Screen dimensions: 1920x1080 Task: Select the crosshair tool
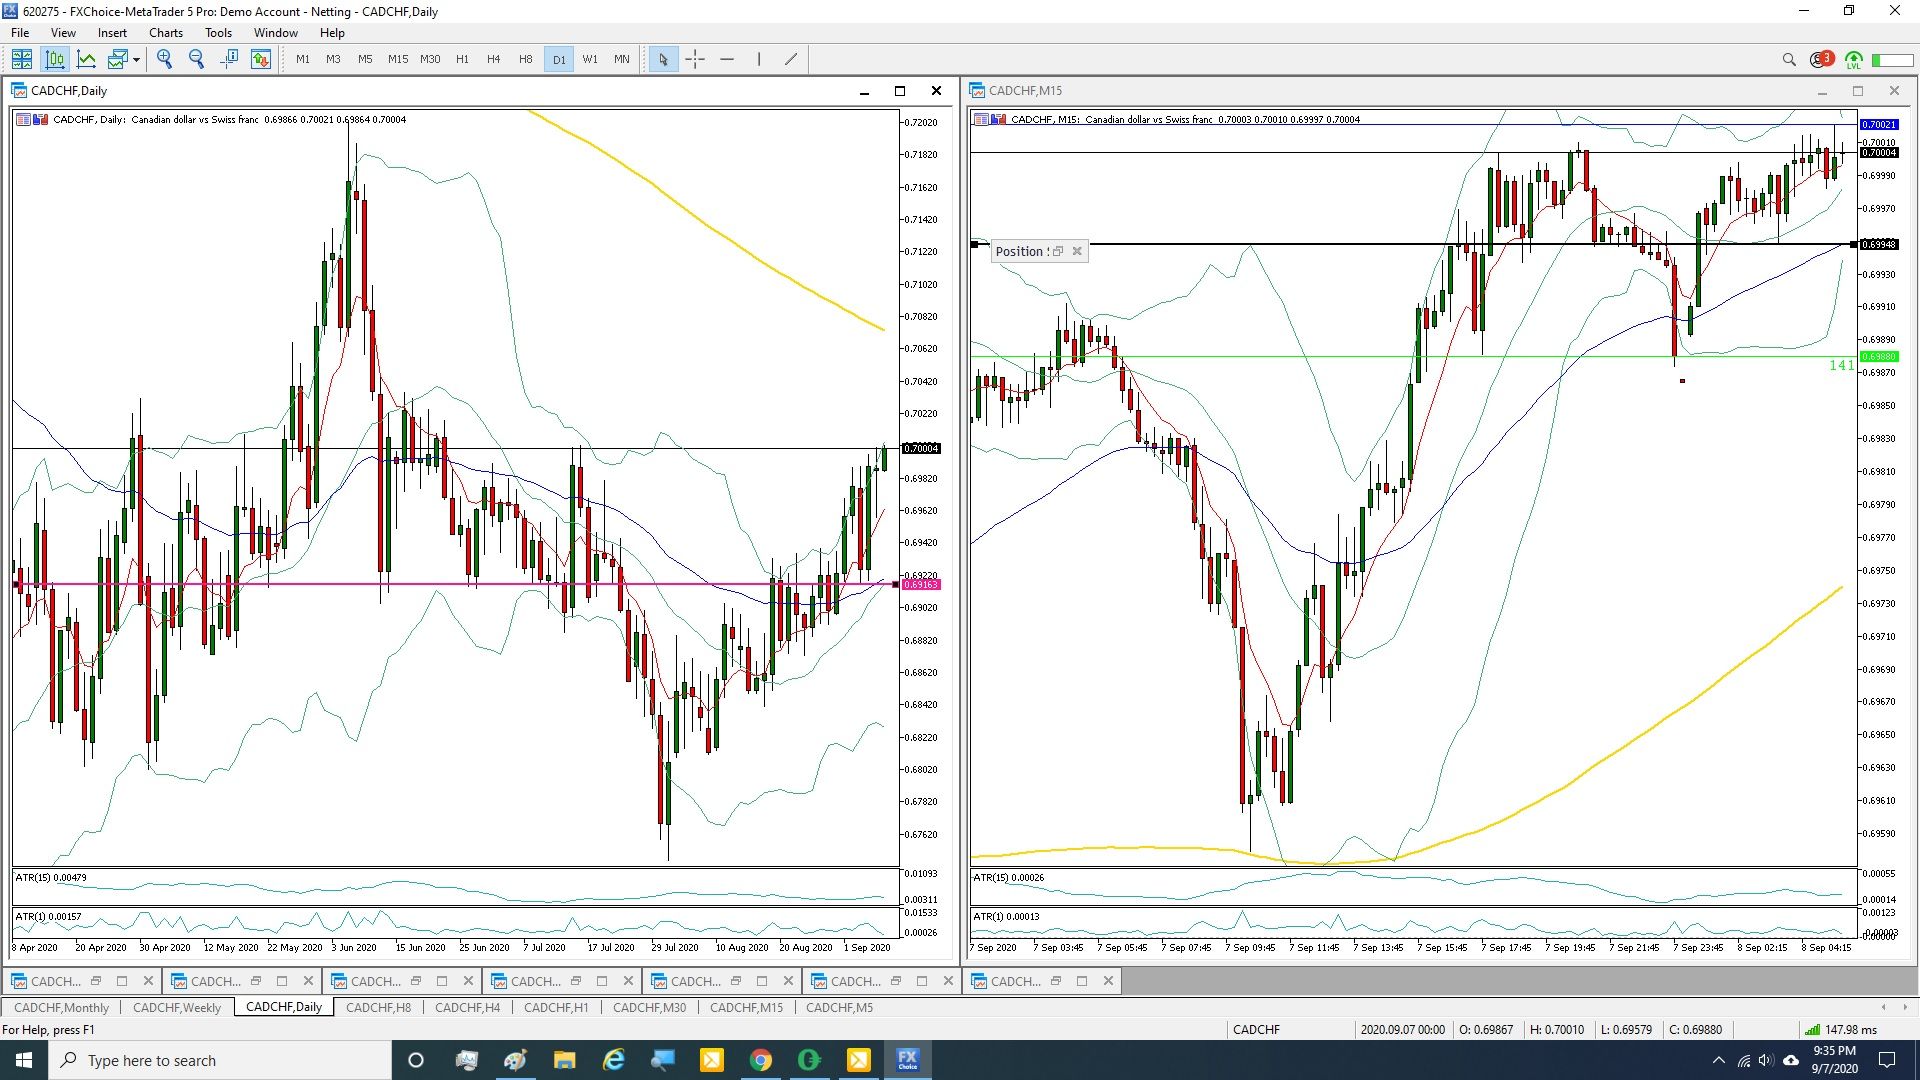coord(695,59)
